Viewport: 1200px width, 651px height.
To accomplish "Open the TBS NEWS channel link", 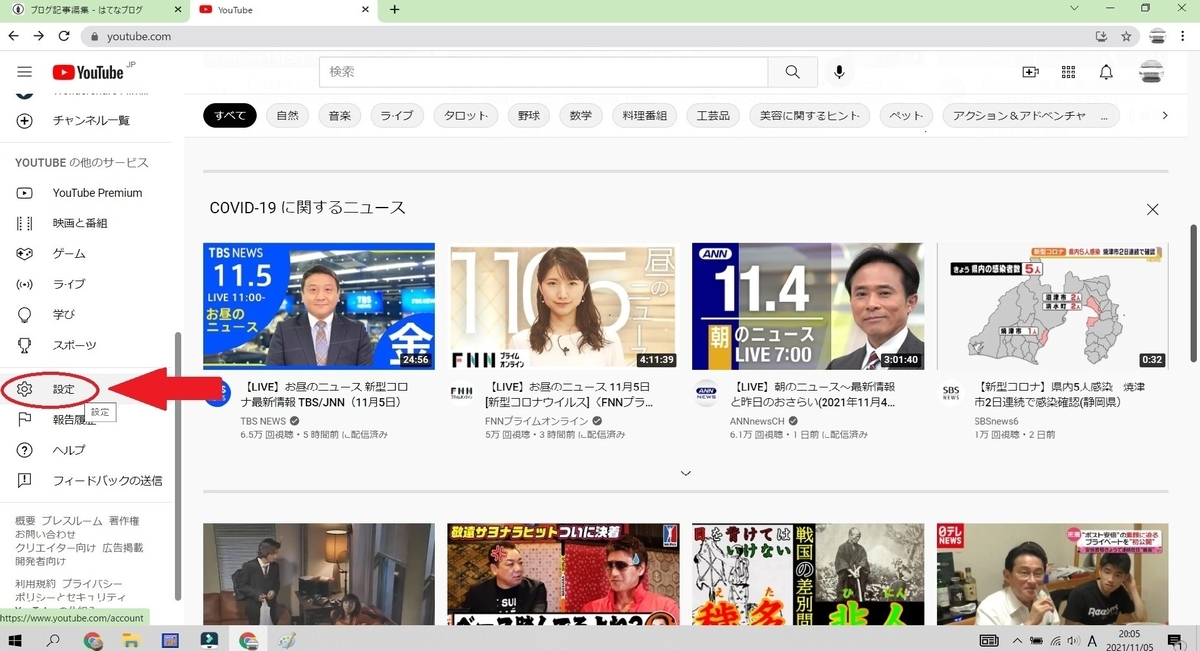I will coord(263,421).
